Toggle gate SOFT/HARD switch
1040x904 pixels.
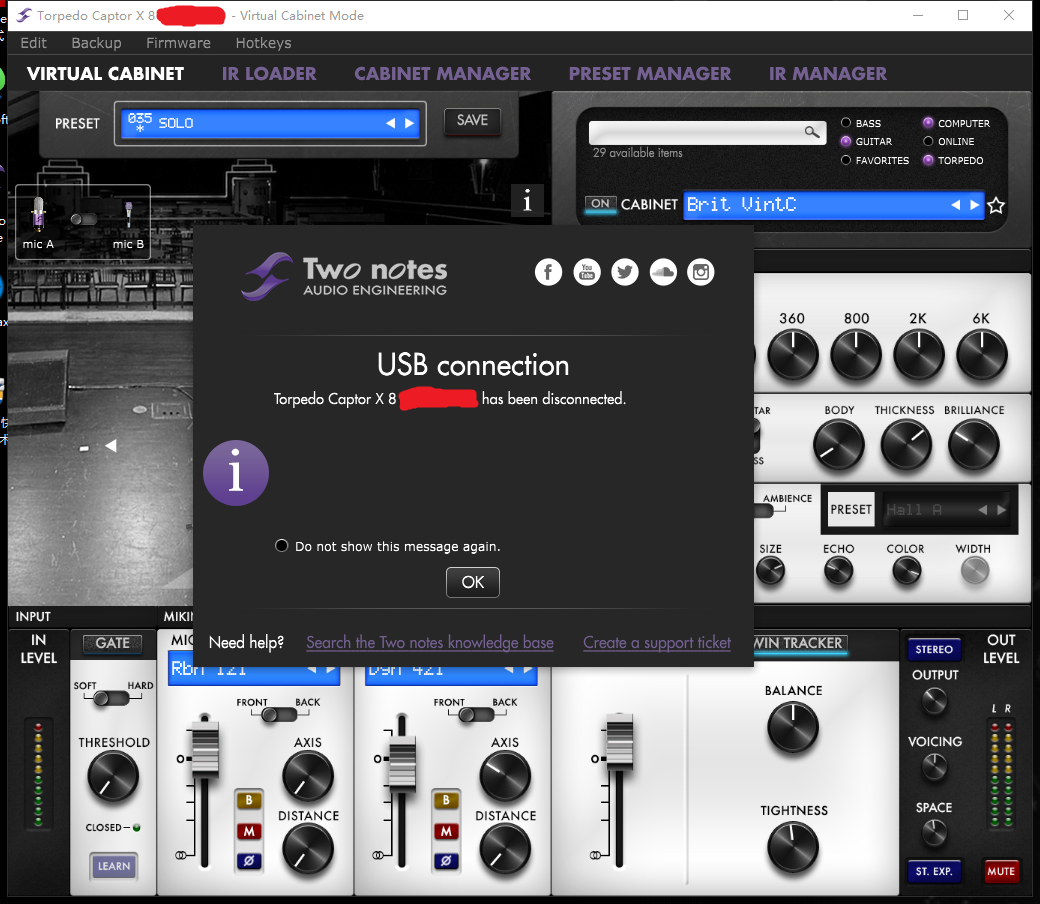tap(111, 698)
